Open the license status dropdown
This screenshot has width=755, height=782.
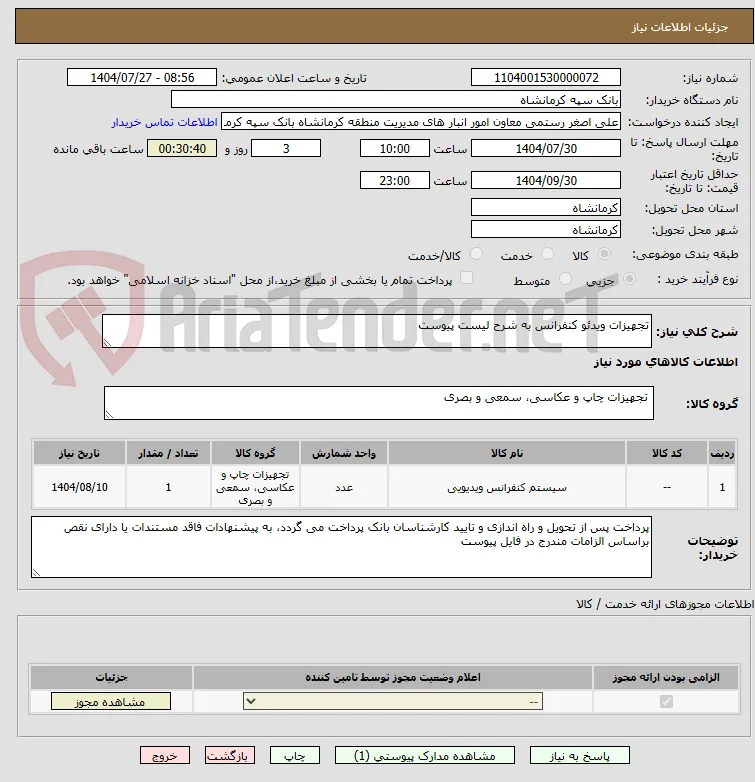coord(393,701)
